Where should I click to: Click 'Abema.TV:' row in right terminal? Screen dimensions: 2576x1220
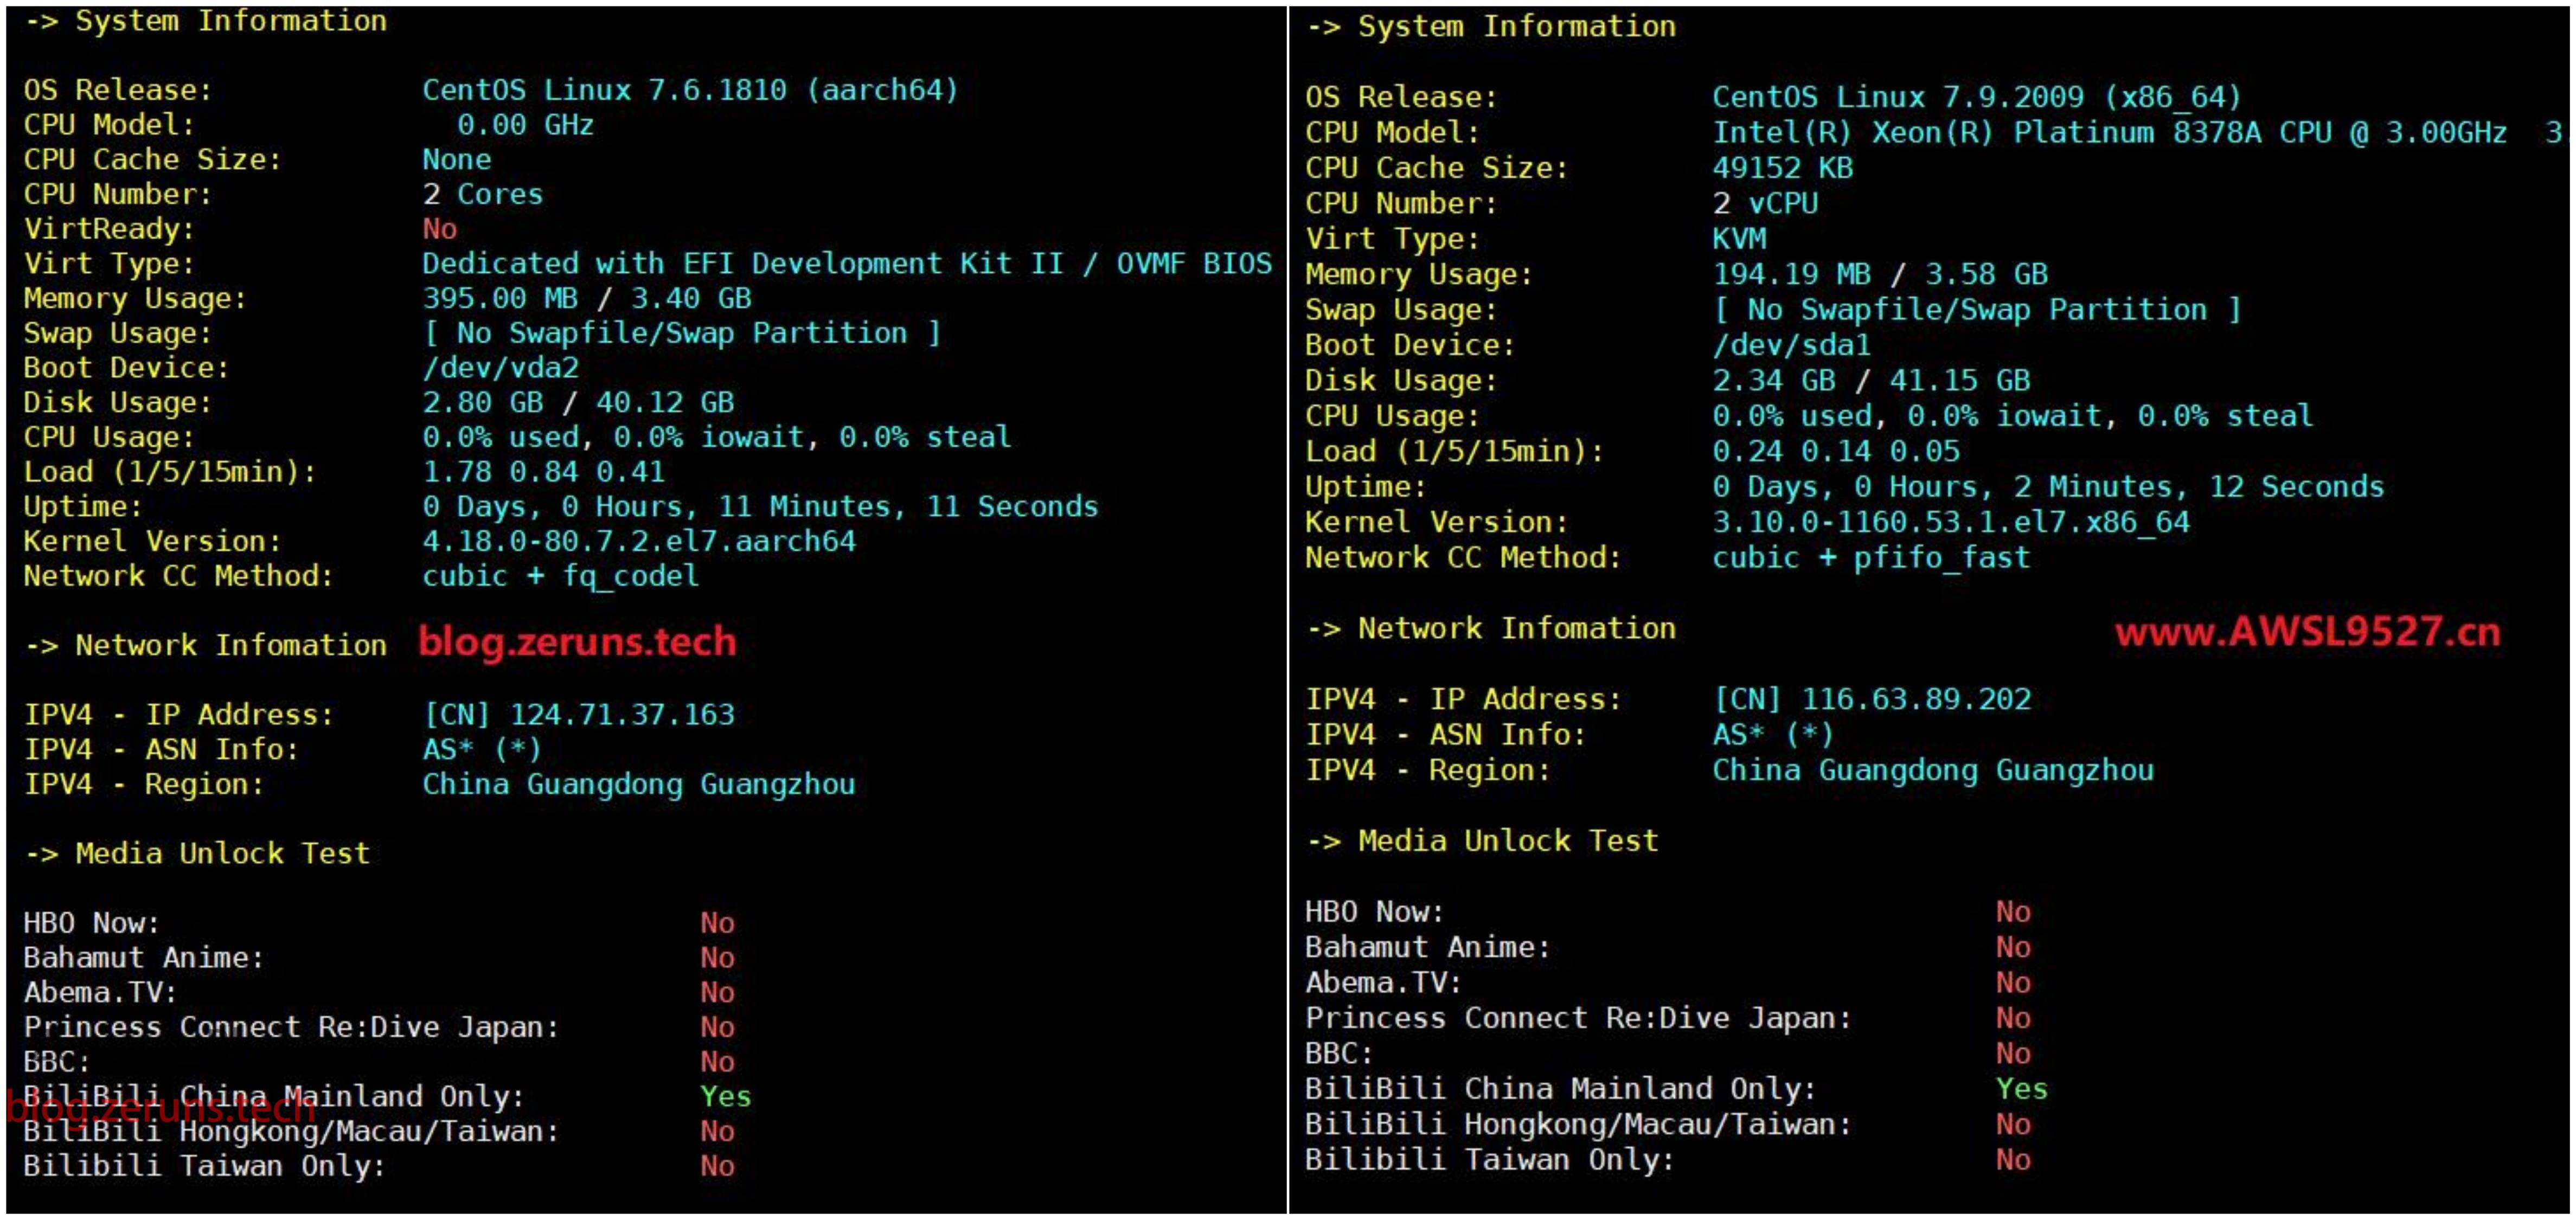(1383, 983)
